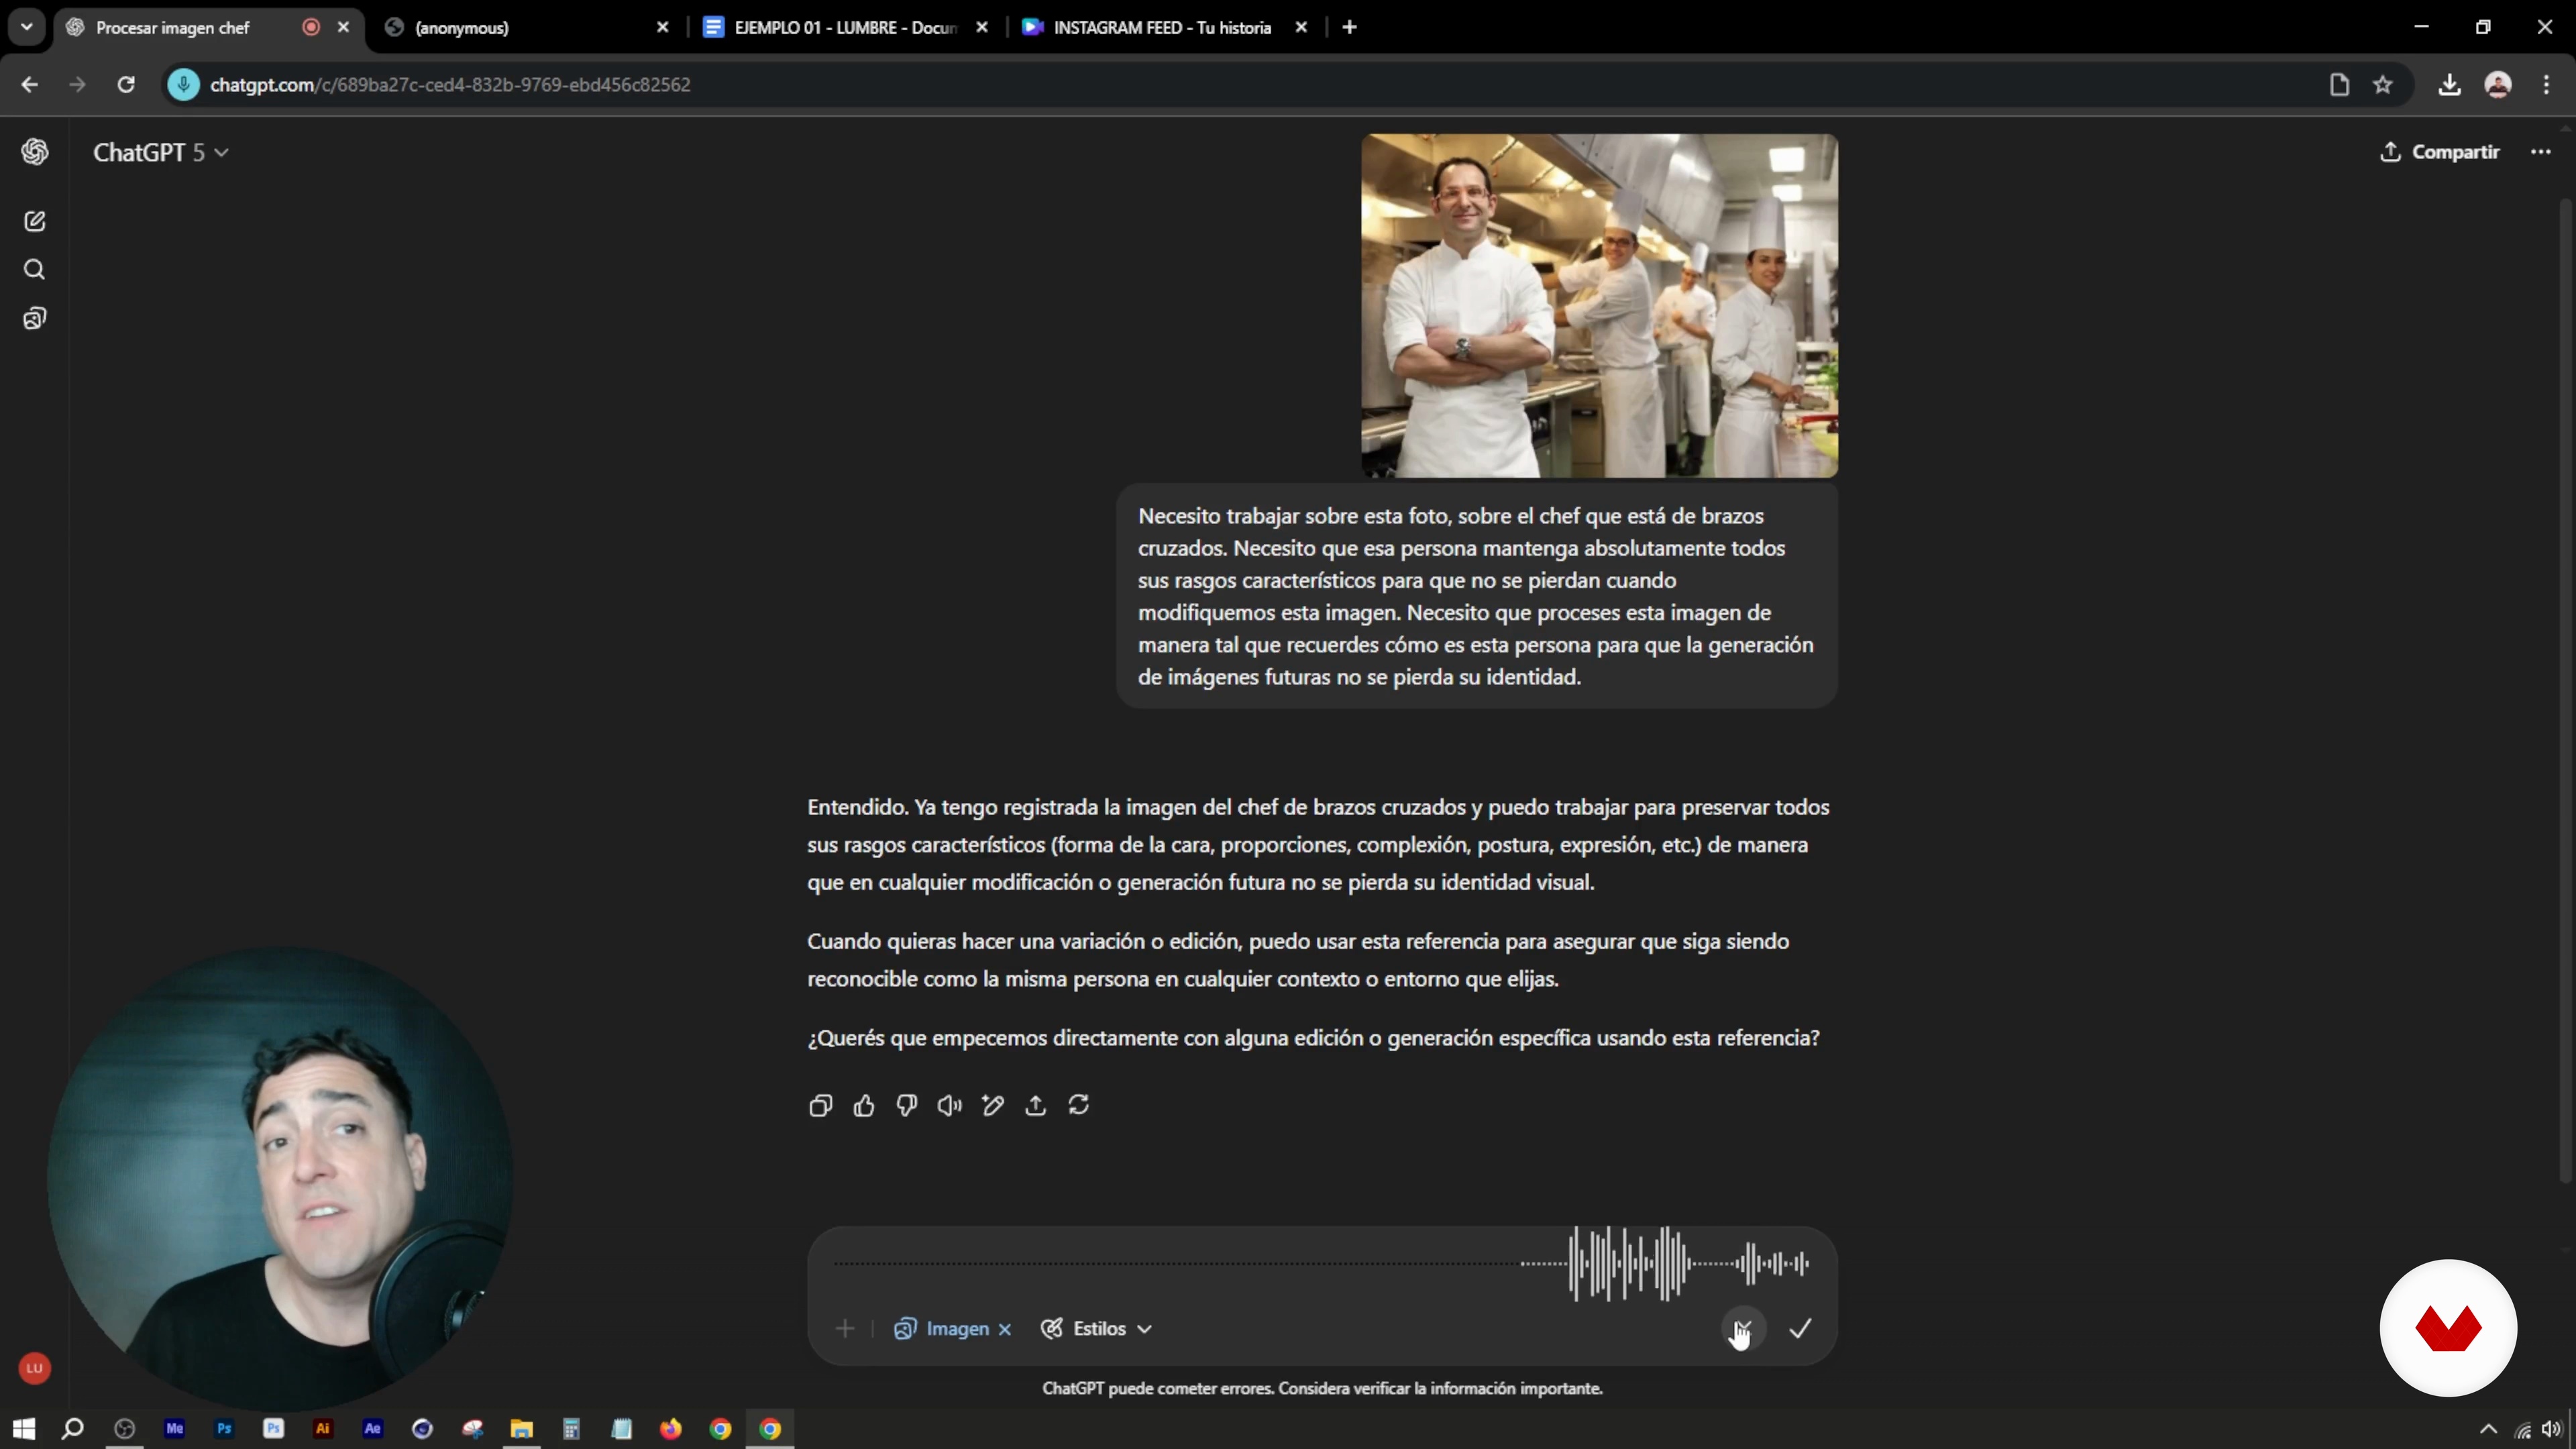Launch Adobe Media Encoder from taskbar
The image size is (2576, 1449).
174,1429
